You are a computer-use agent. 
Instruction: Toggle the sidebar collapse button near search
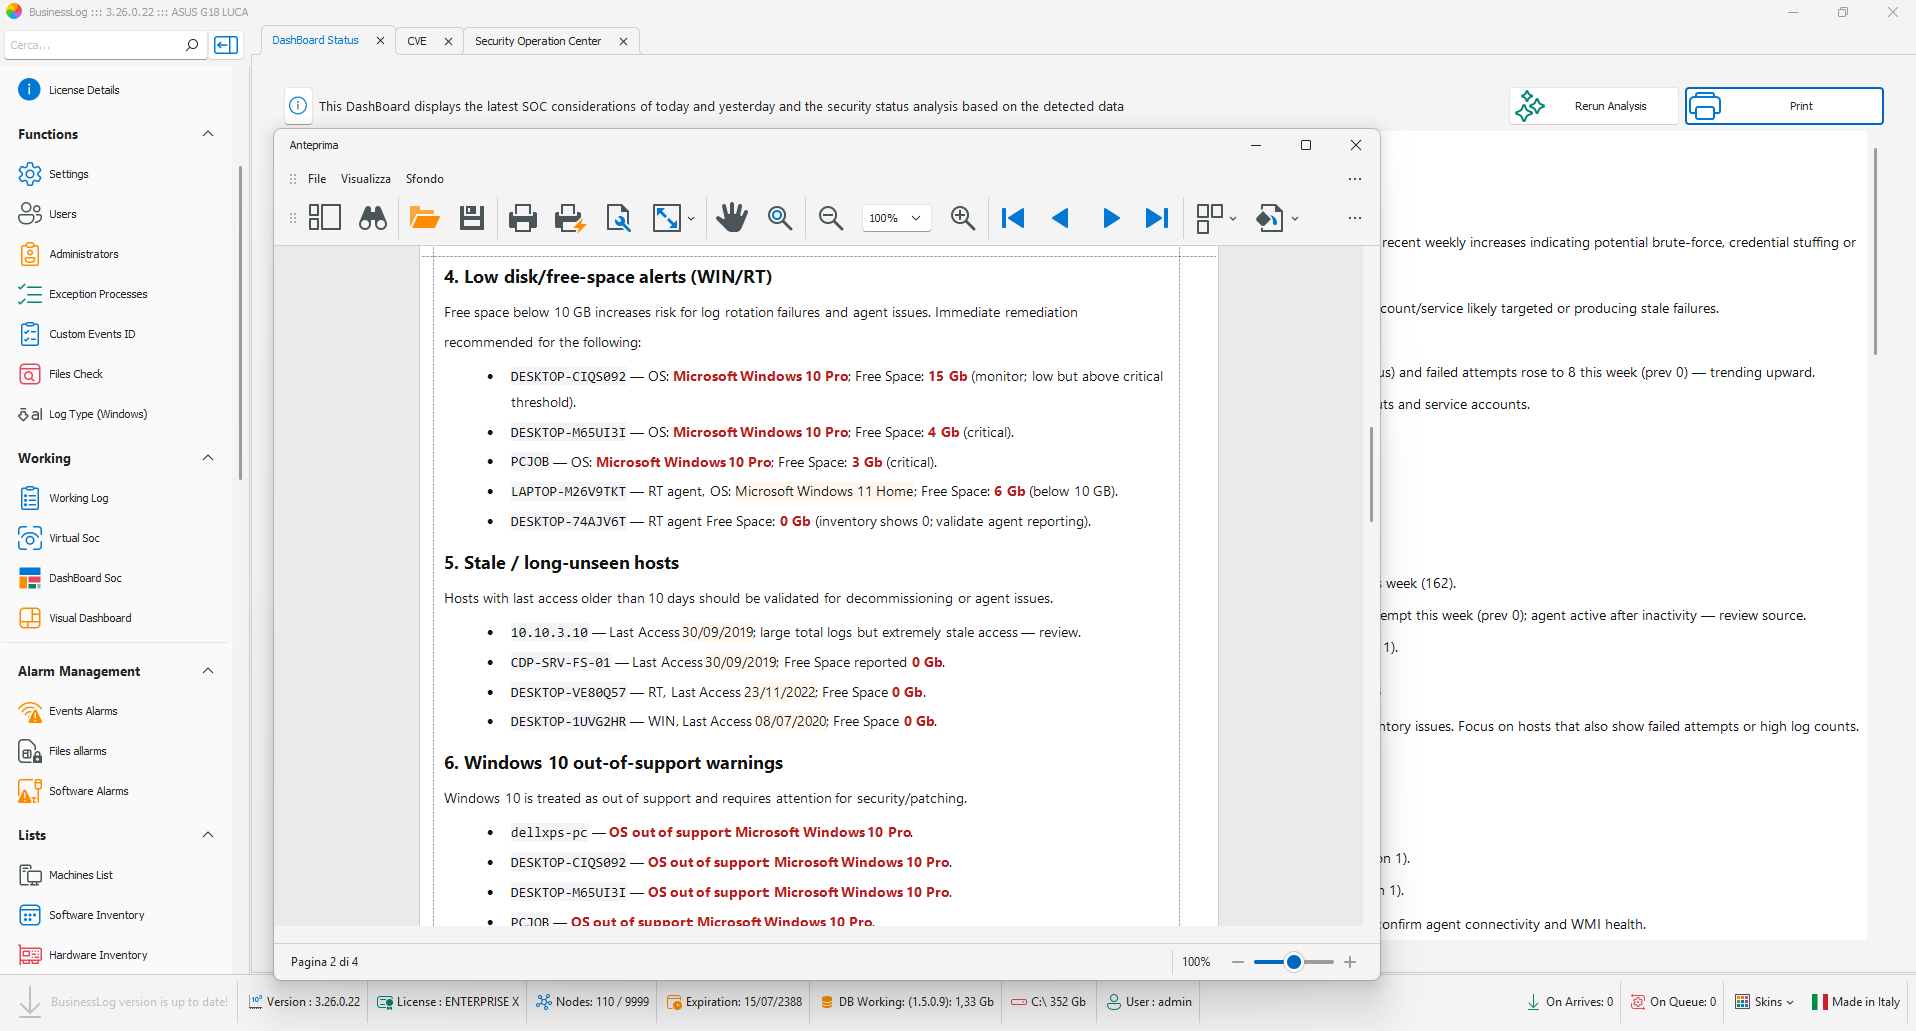[x=227, y=45]
